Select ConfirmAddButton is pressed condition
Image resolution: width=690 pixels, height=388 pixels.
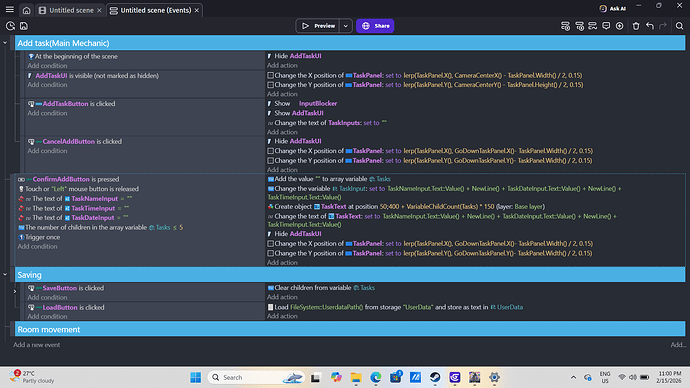[69, 179]
